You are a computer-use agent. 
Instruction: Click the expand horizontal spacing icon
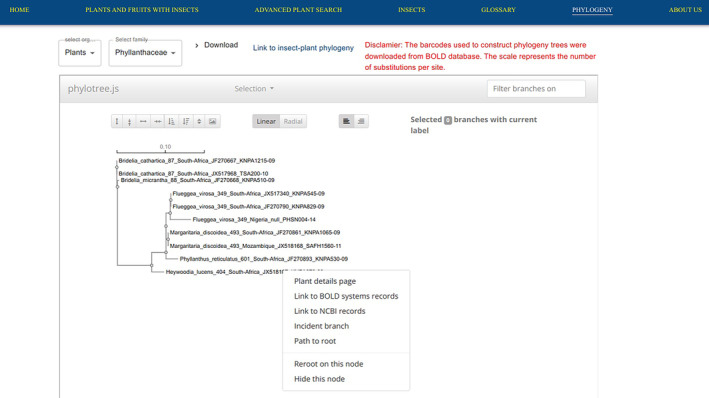(143, 121)
